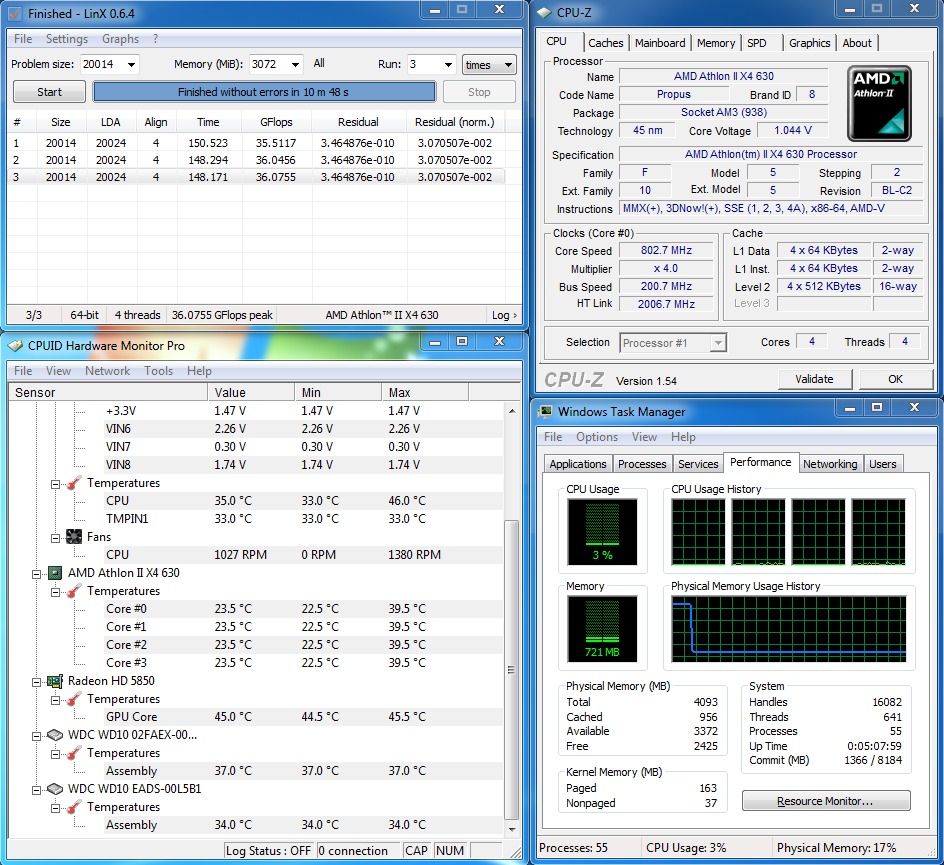Click the Fans sensor group icon

[x=74, y=537]
